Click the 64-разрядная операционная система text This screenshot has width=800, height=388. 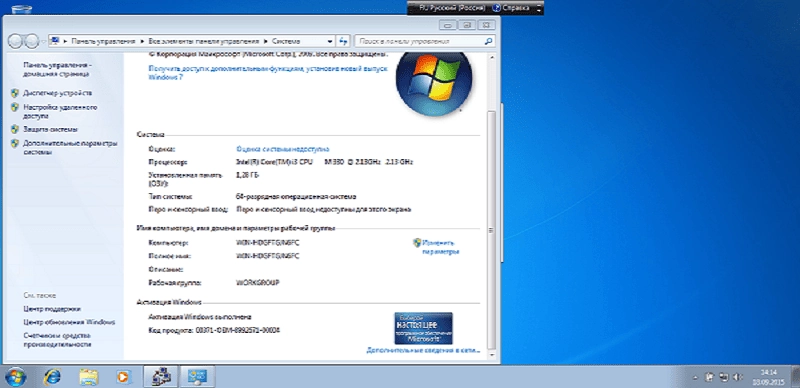coord(296,197)
